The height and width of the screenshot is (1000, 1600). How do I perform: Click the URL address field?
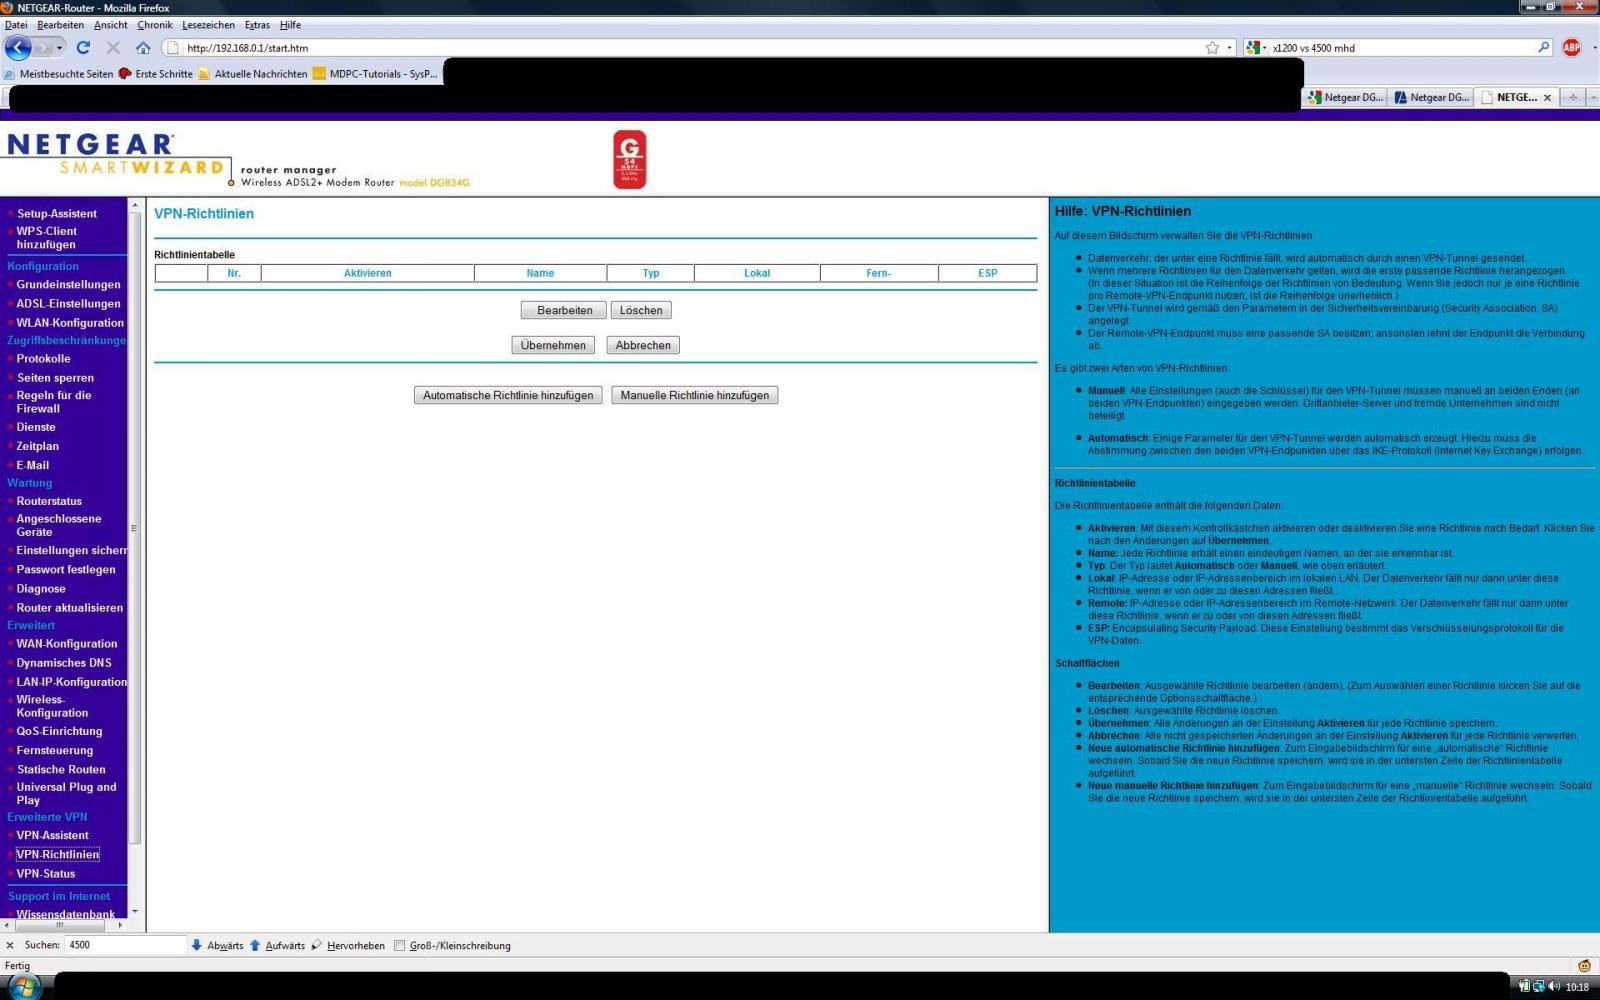click(690, 47)
